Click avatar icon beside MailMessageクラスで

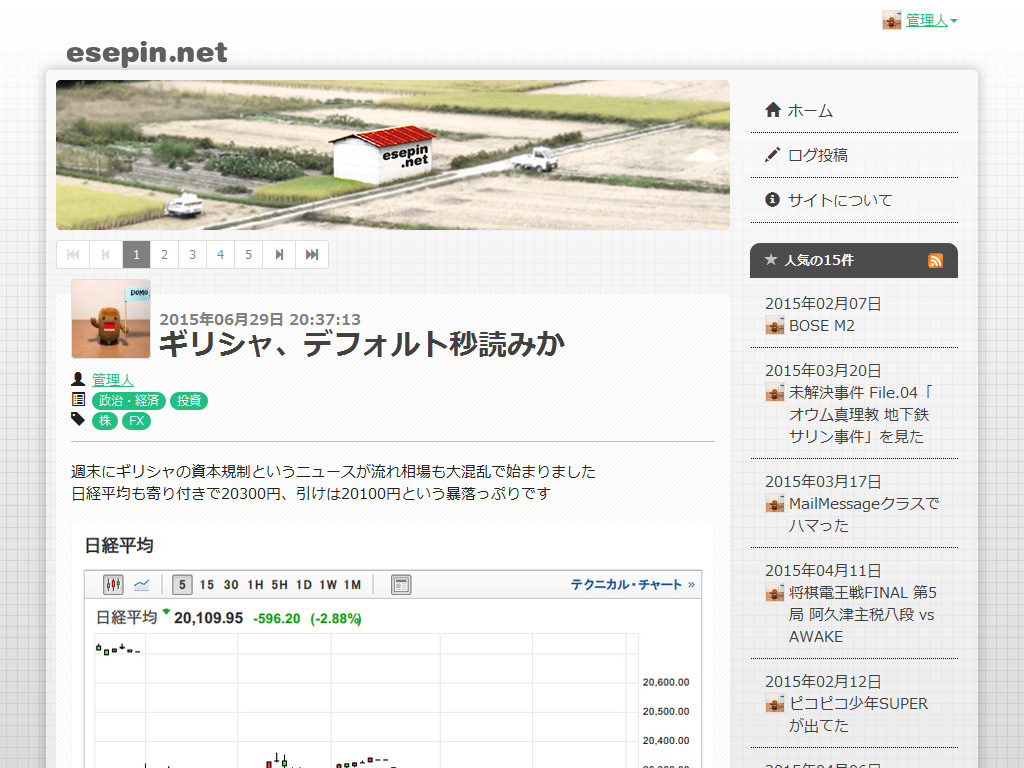(775, 504)
